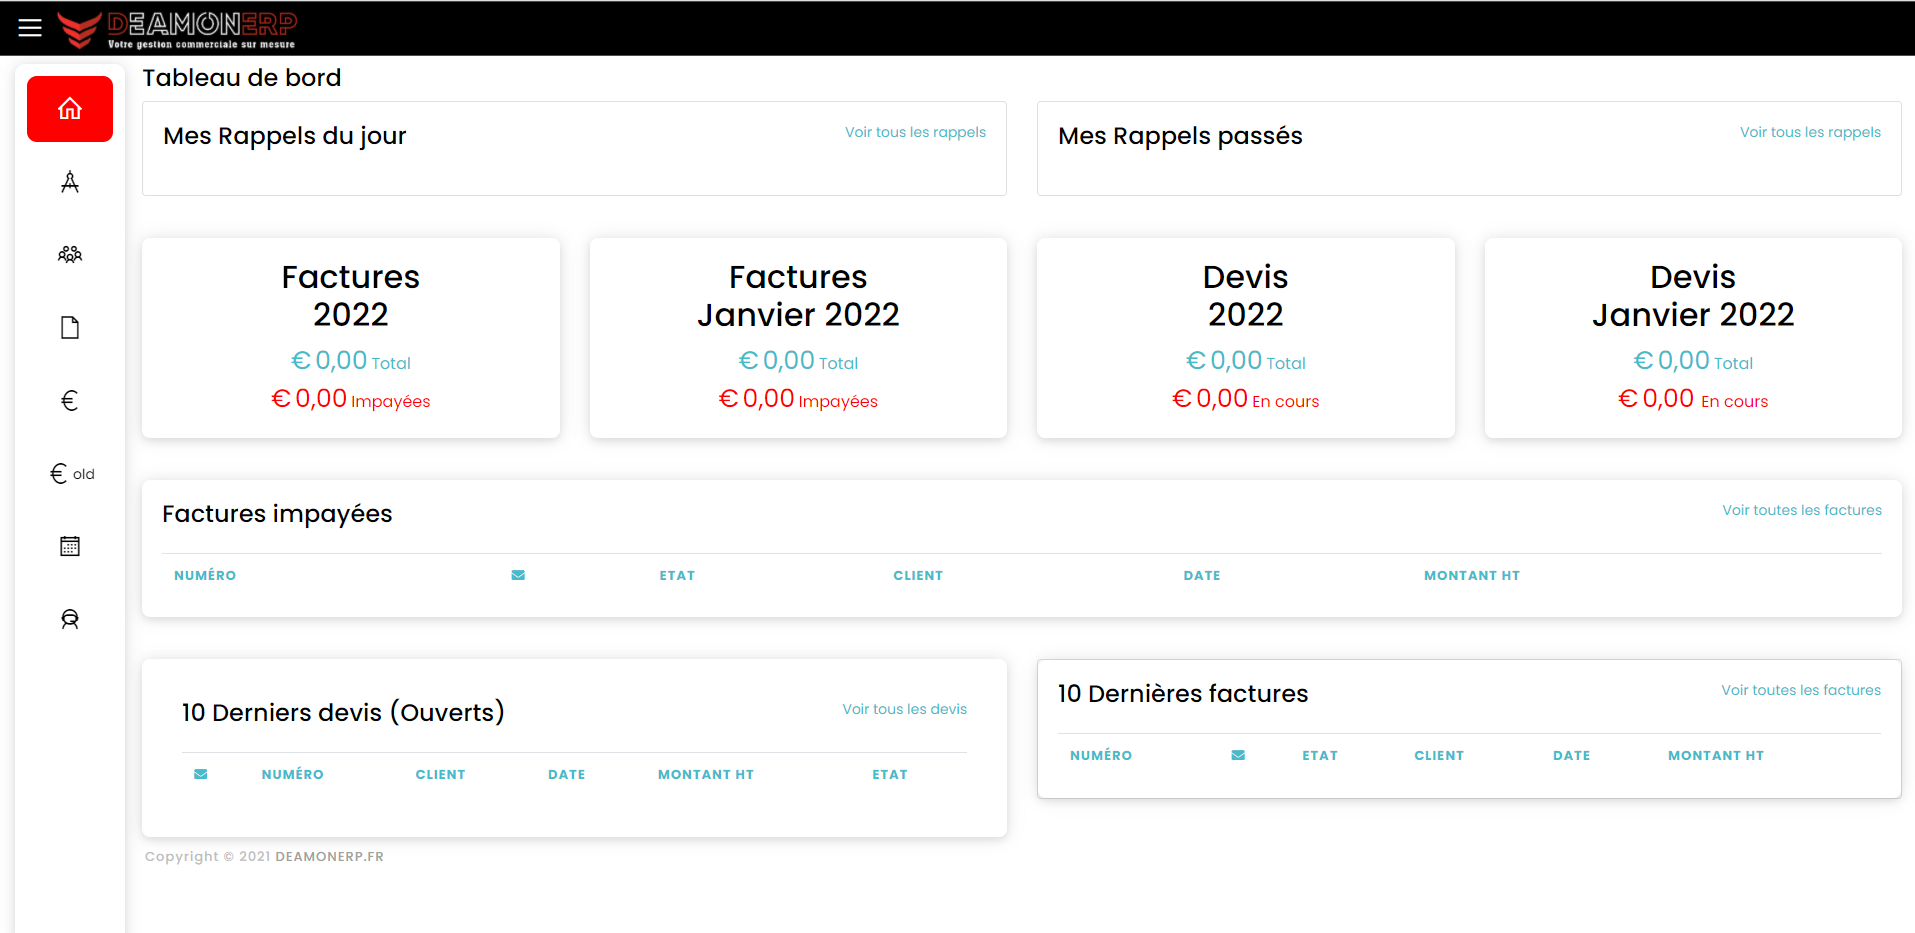Visit DEAMONERP.FR footer link

[330, 857]
